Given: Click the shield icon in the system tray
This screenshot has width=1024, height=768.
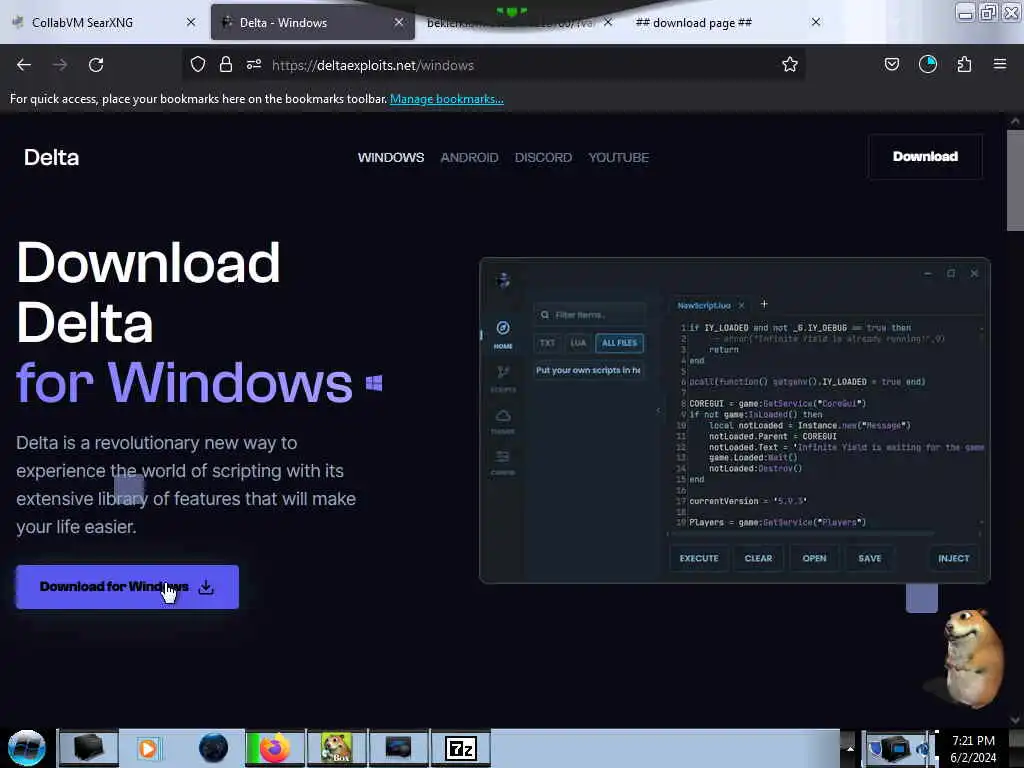Looking at the screenshot, I should pos(876,748).
